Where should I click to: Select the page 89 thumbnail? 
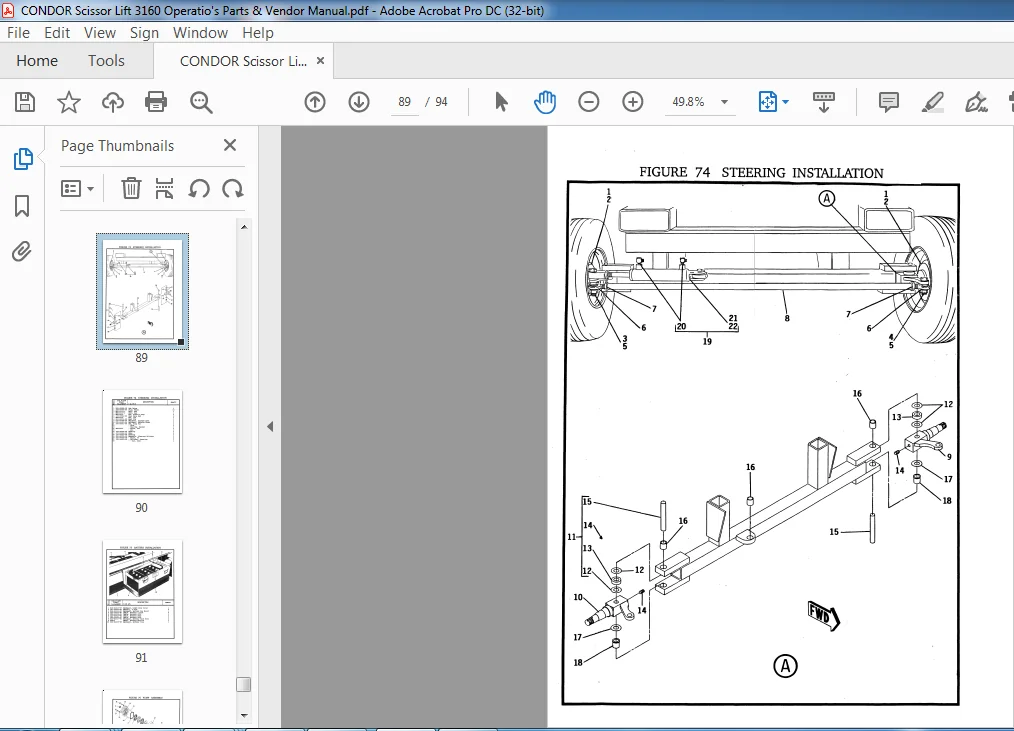point(142,291)
